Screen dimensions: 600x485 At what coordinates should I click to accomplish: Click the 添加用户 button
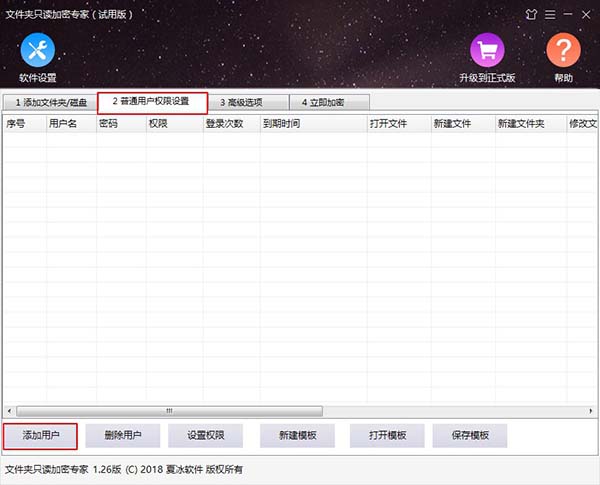pos(40,436)
